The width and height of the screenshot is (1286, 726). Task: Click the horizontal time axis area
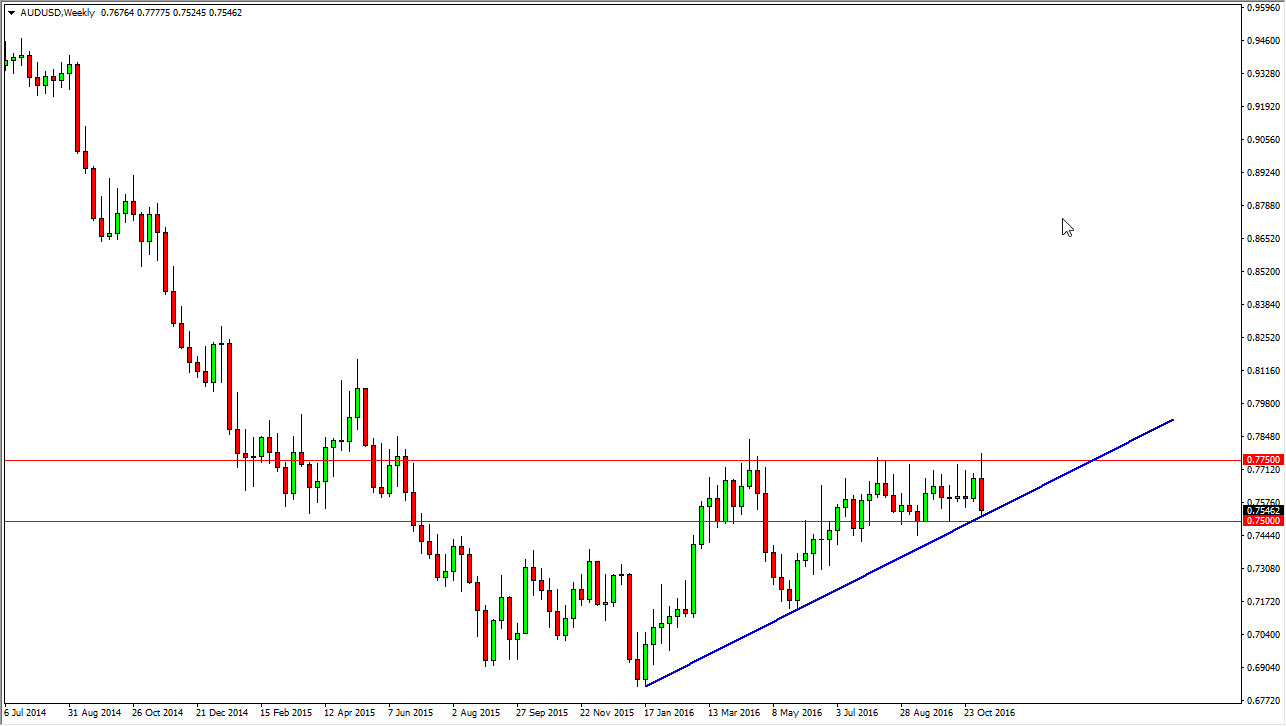click(x=500, y=713)
